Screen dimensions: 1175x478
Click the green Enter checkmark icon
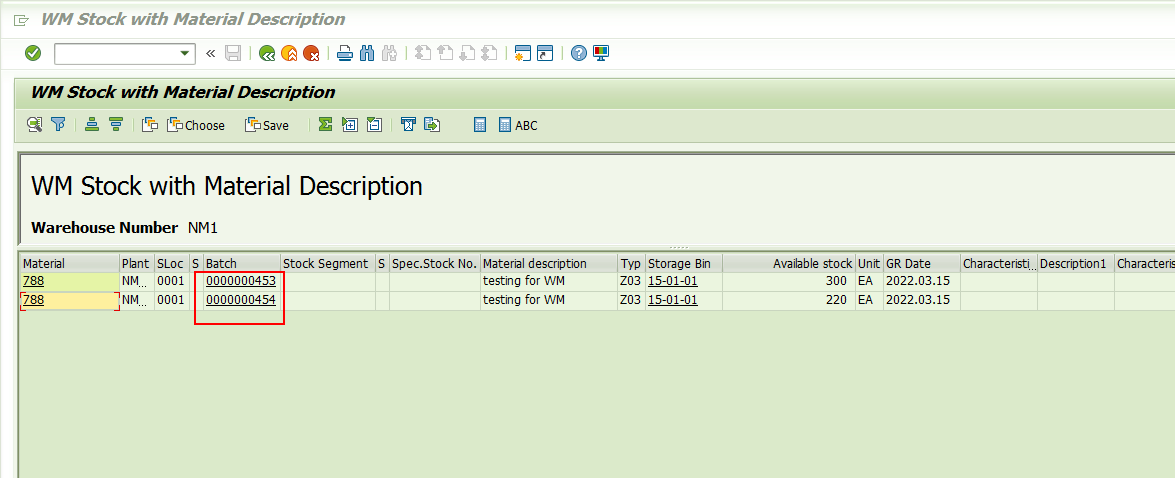[33, 53]
